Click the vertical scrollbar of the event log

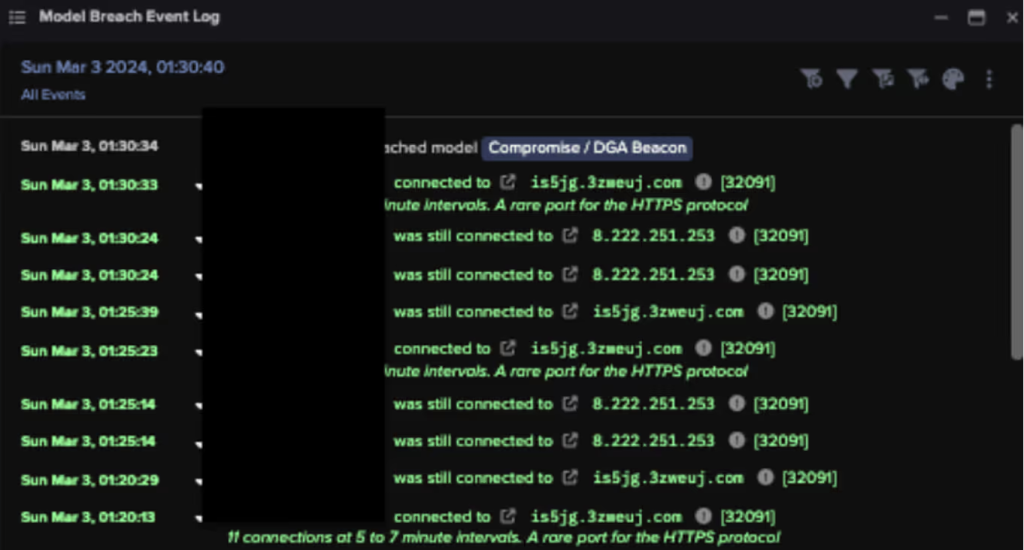click(x=1016, y=240)
